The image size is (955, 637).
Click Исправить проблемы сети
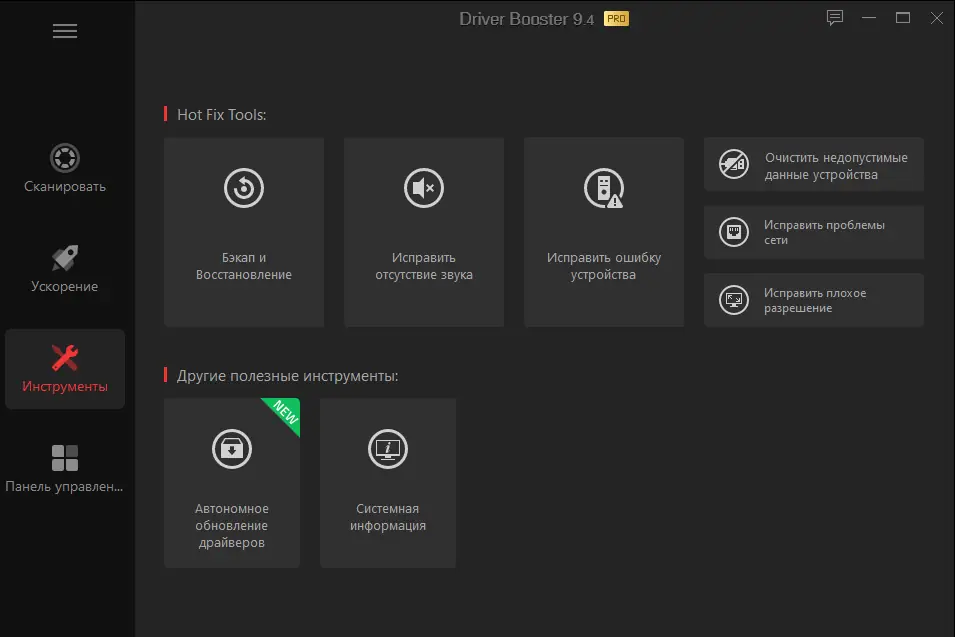coord(813,231)
